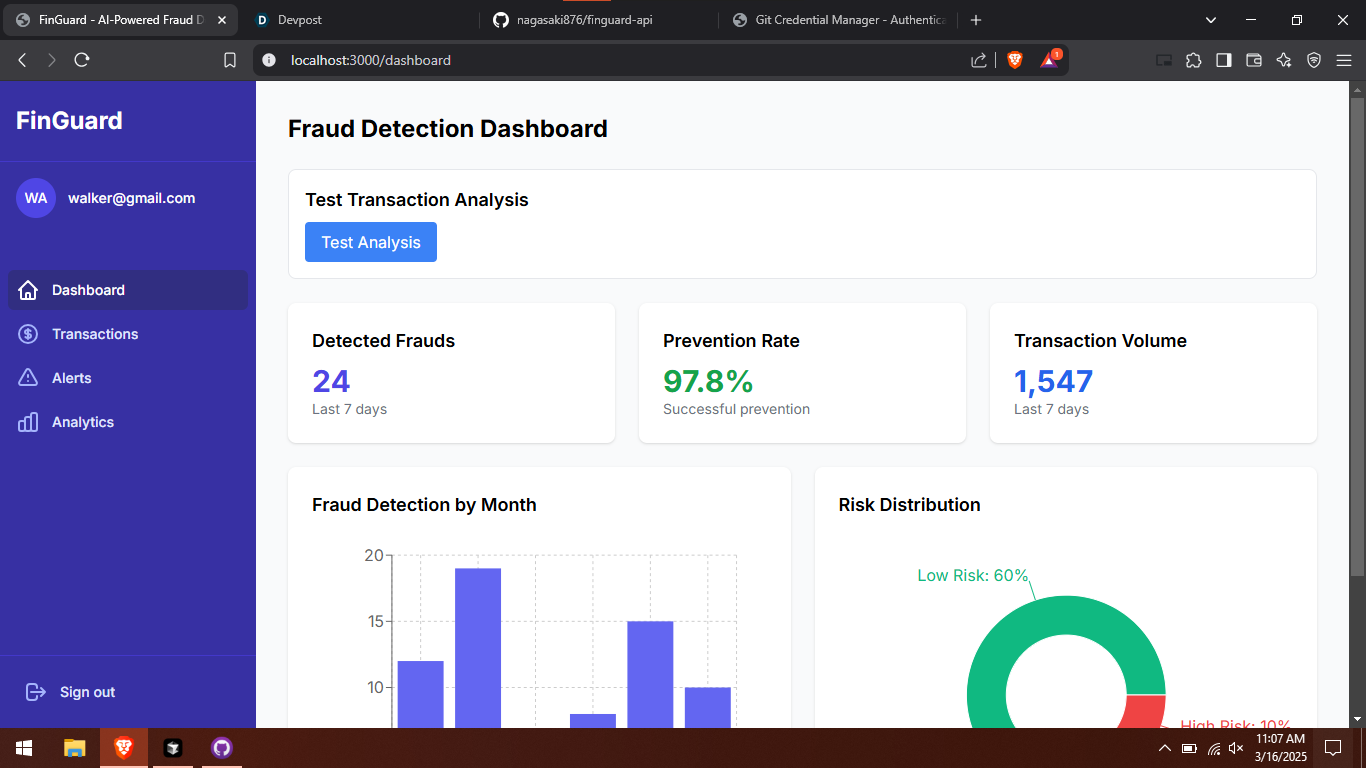
Task: Open the Alerts menu item
Action: 128,378
